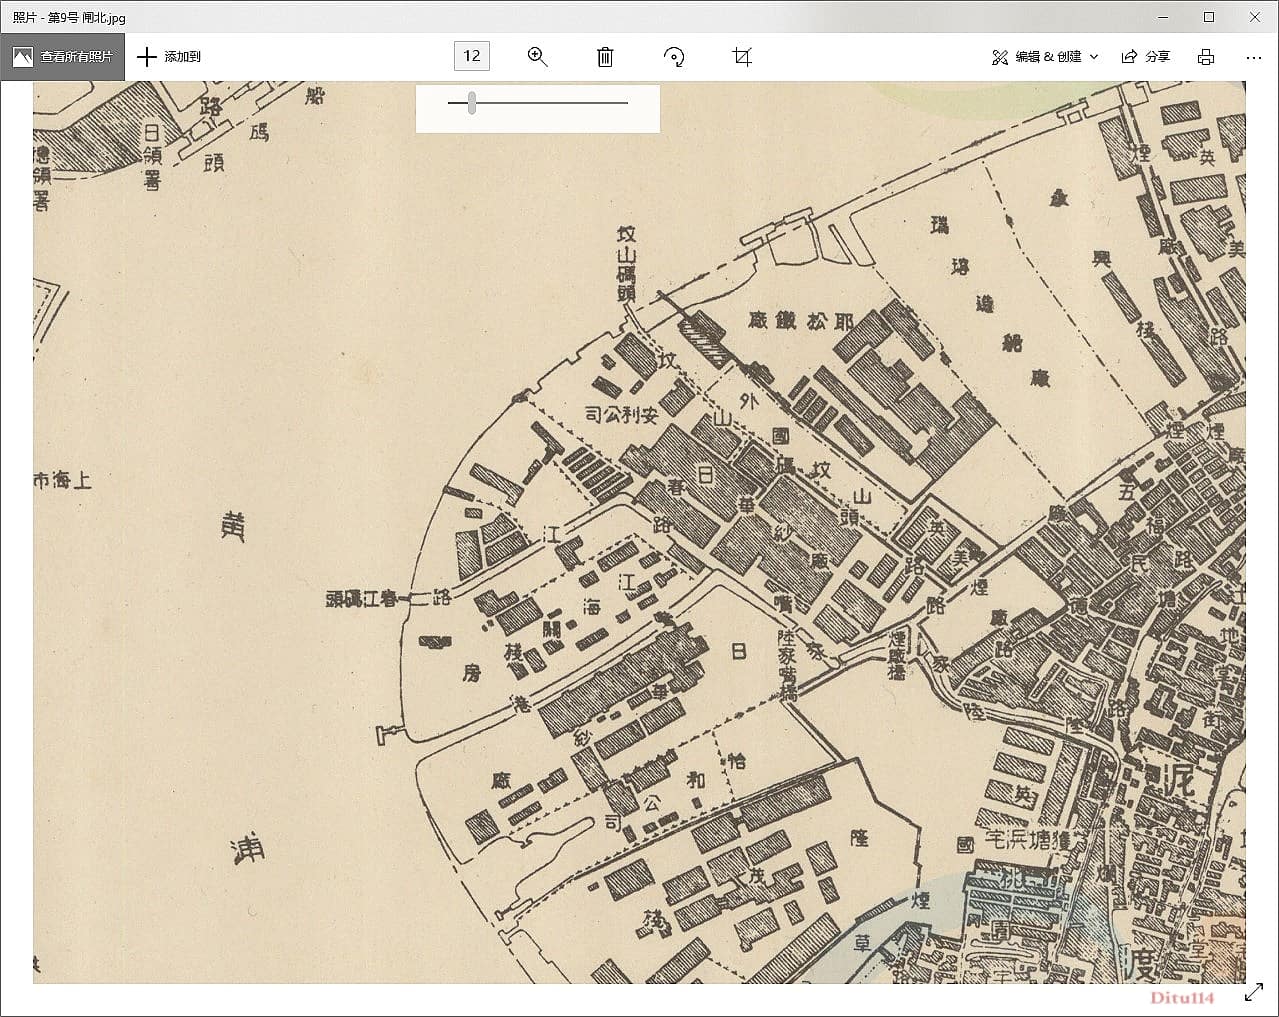Open the three-dot more options menu

tap(1253, 57)
